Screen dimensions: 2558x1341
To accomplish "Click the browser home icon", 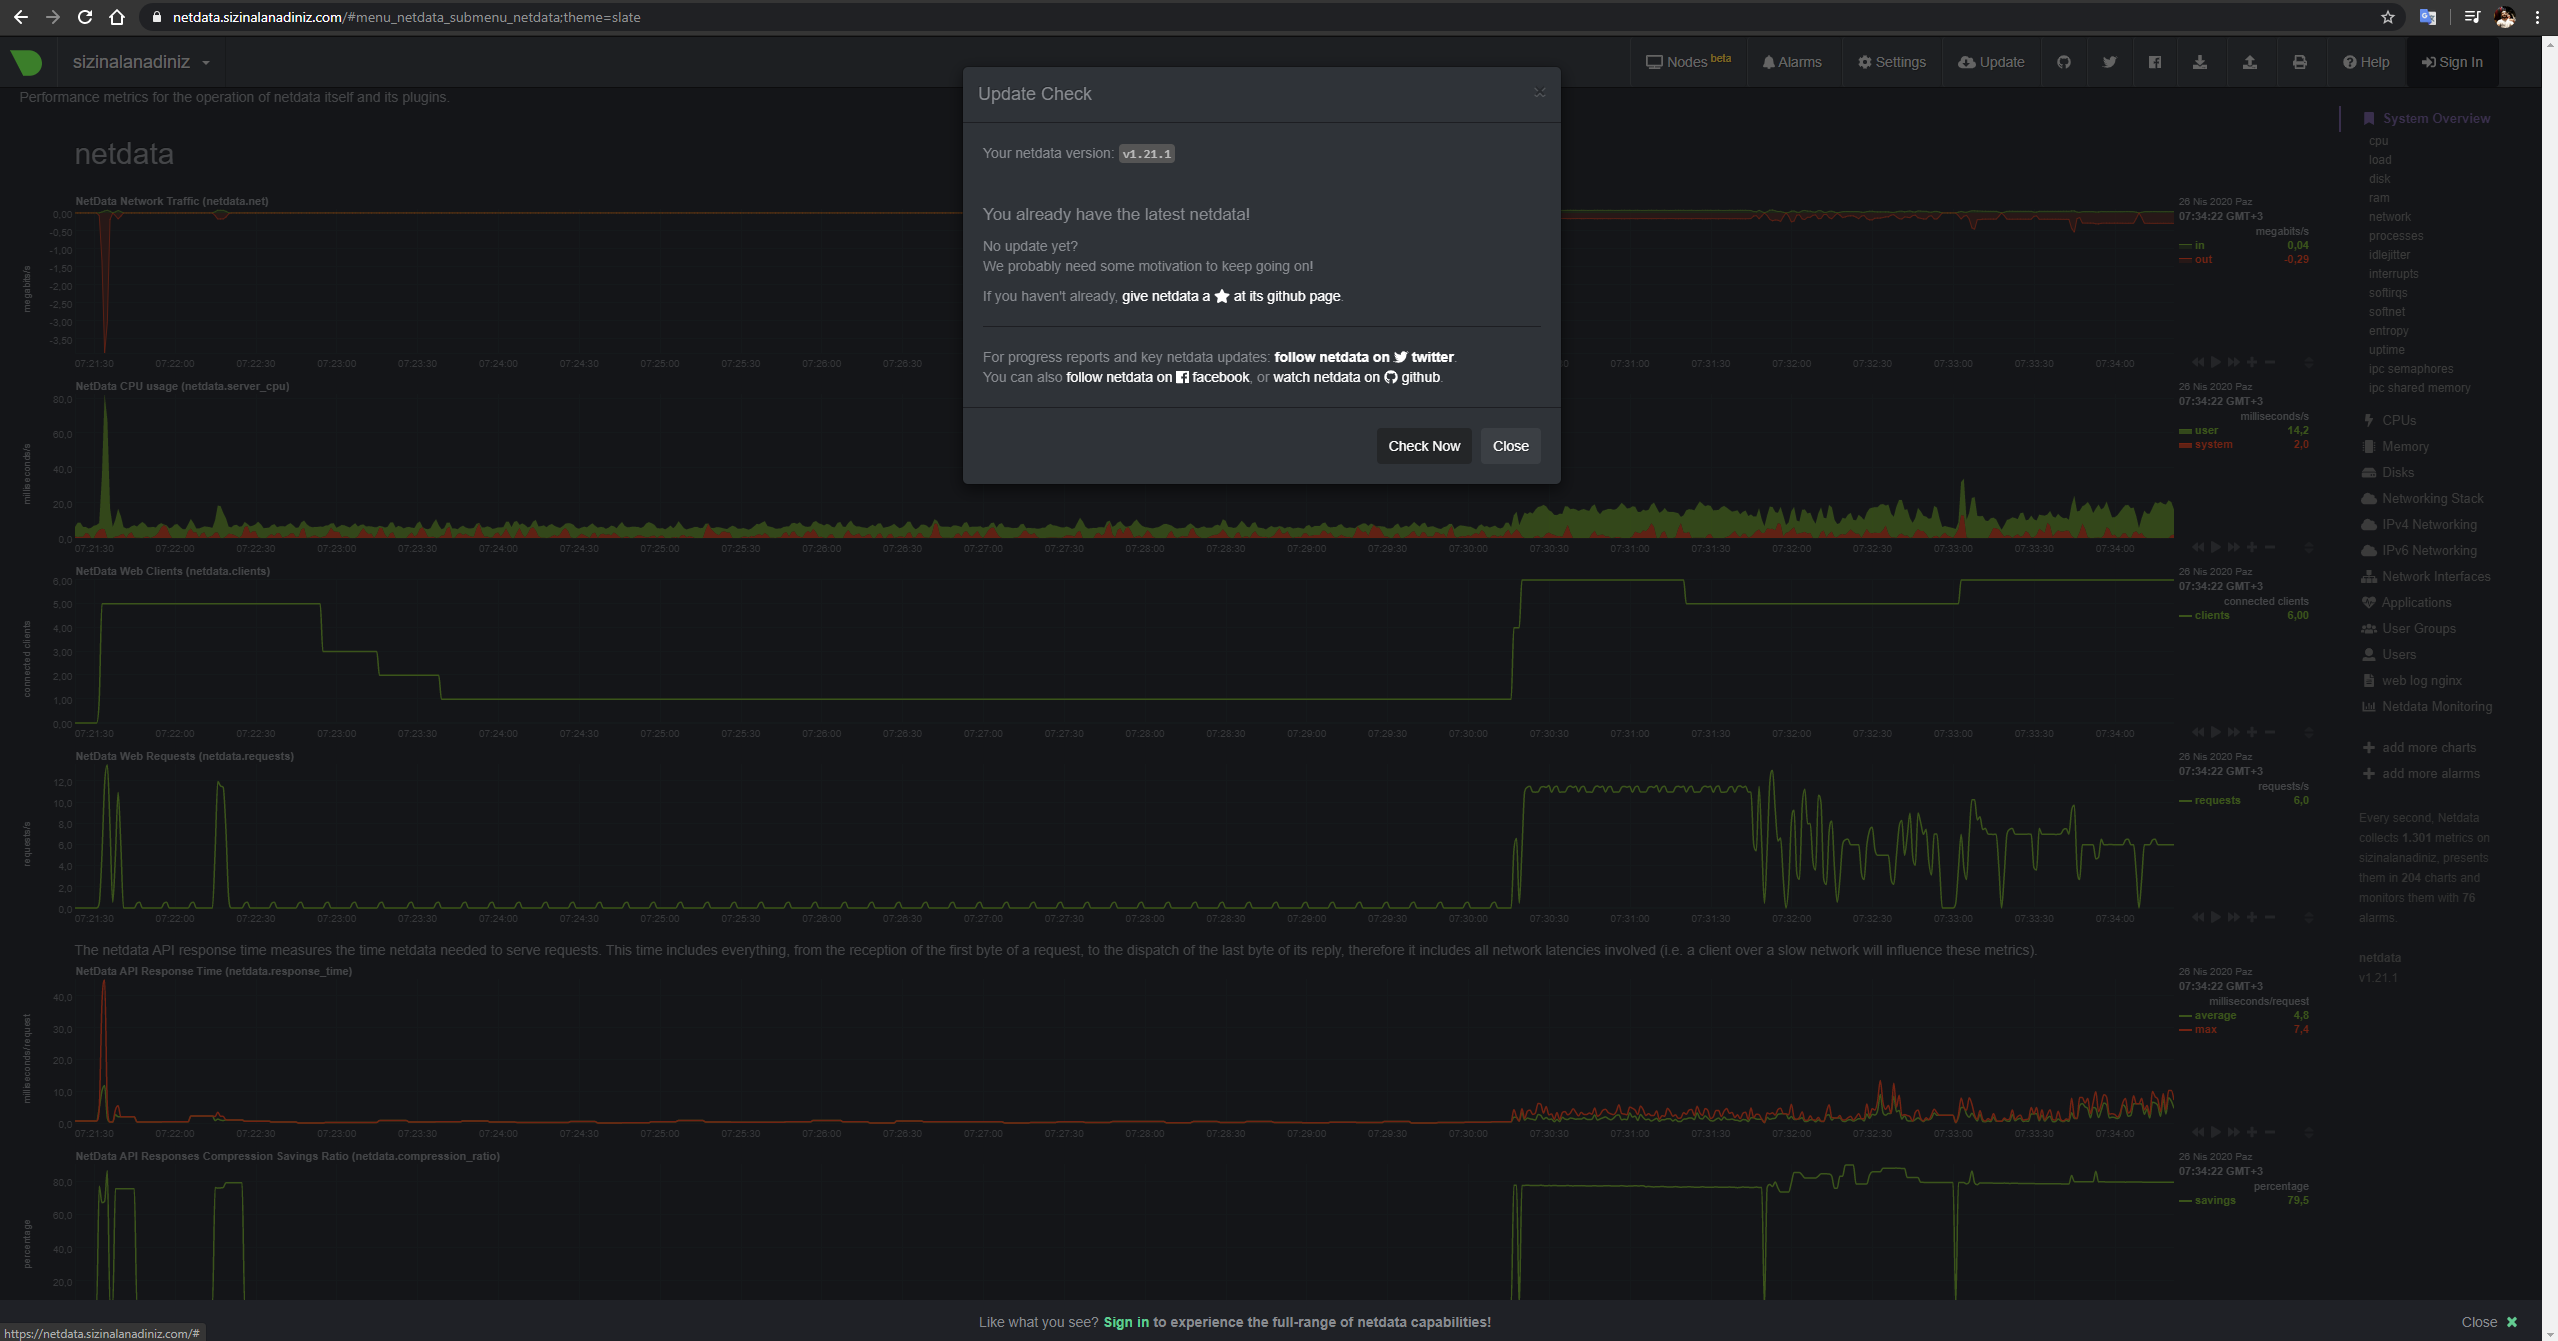I will (117, 17).
